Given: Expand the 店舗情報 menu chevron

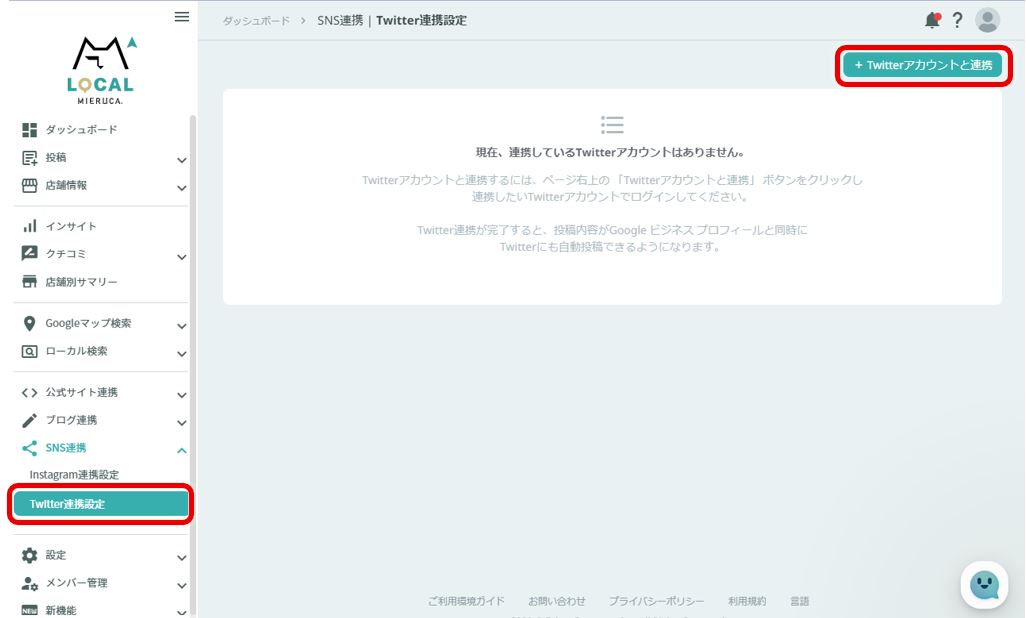Looking at the screenshot, I should (x=182, y=188).
